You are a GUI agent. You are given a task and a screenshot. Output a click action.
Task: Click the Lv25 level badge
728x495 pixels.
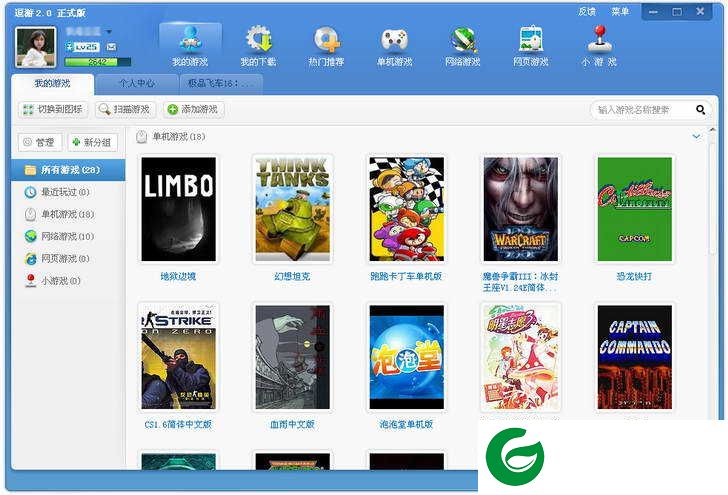[83, 47]
